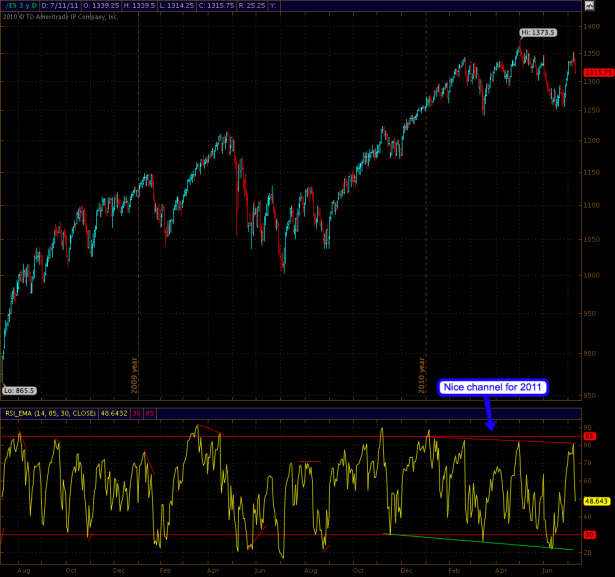Select the Hi: 1373.5 price bubble
615x577 pixels.
(538, 33)
